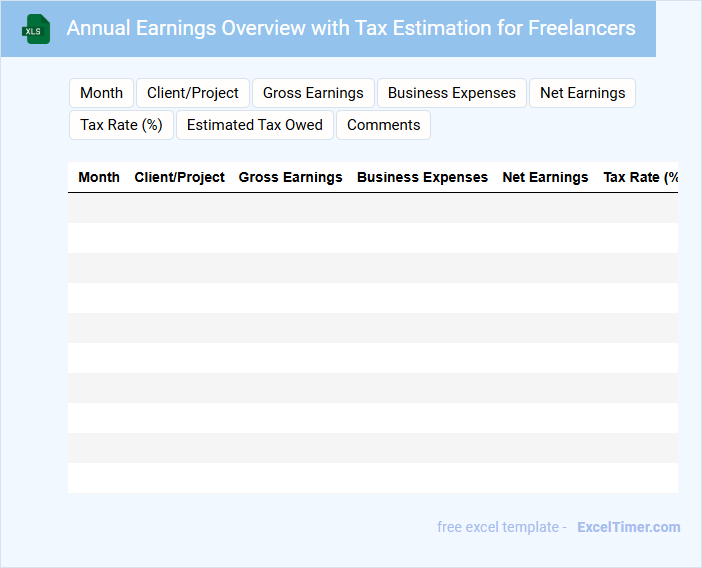The image size is (702, 568).
Task: Choose the Net Earnings tag
Action: [582, 93]
